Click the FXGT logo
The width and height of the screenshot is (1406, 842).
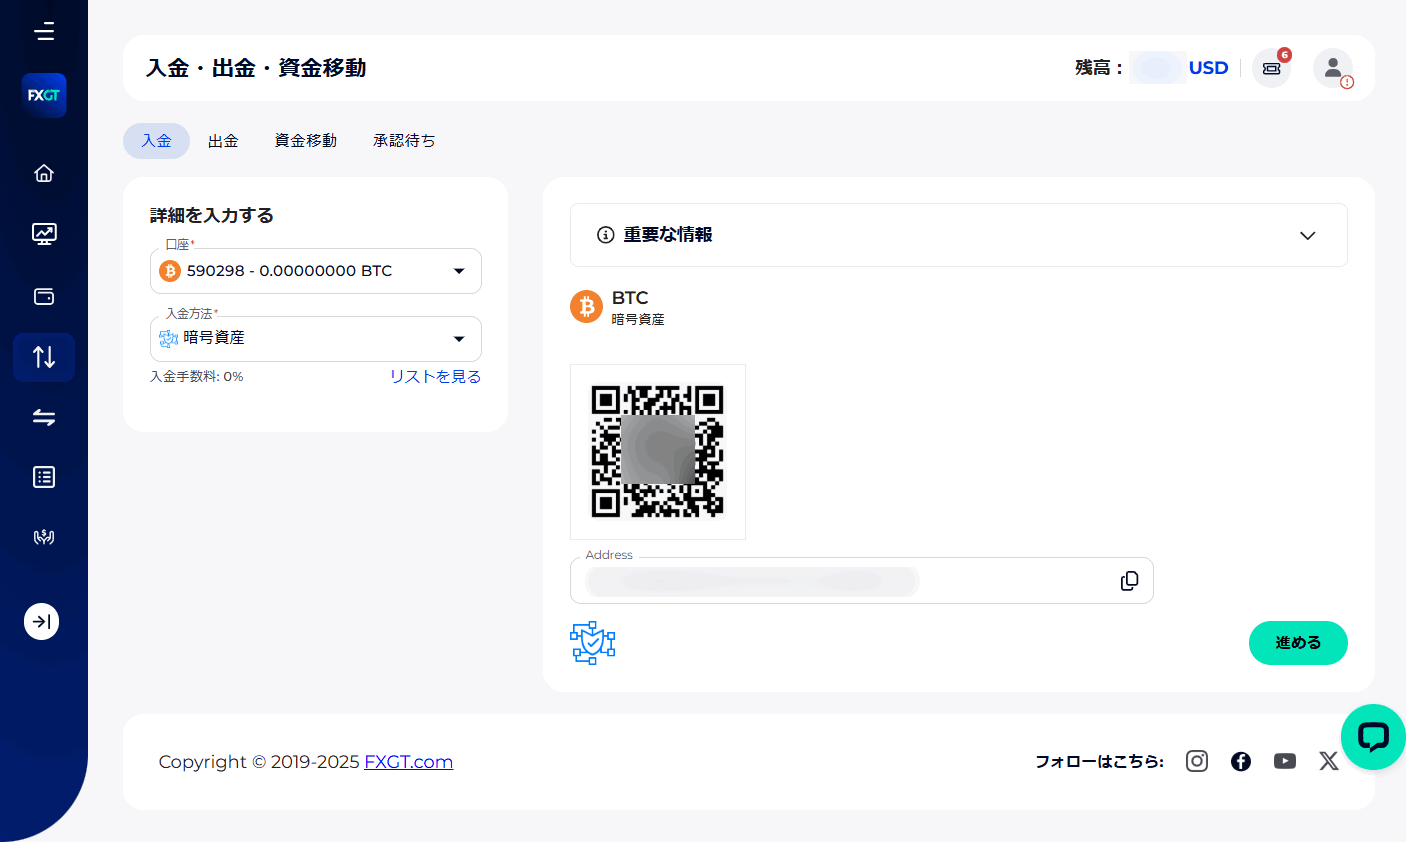tap(44, 96)
